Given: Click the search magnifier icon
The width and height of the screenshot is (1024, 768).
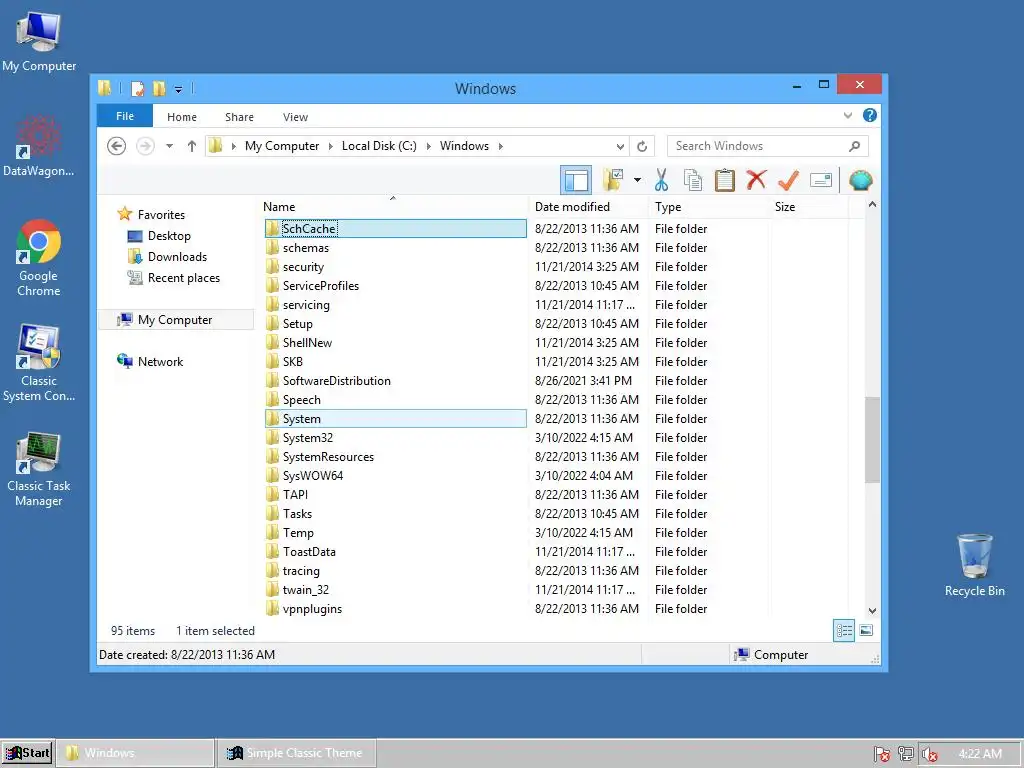Looking at the screenshot, I should (x=855, y=146).
